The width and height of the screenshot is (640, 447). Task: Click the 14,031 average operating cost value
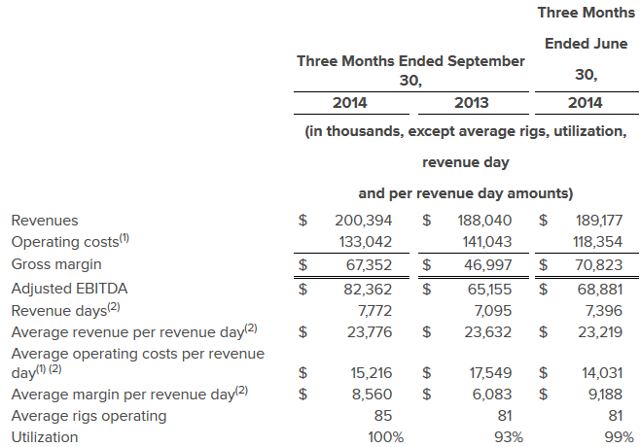click(602, 373)
